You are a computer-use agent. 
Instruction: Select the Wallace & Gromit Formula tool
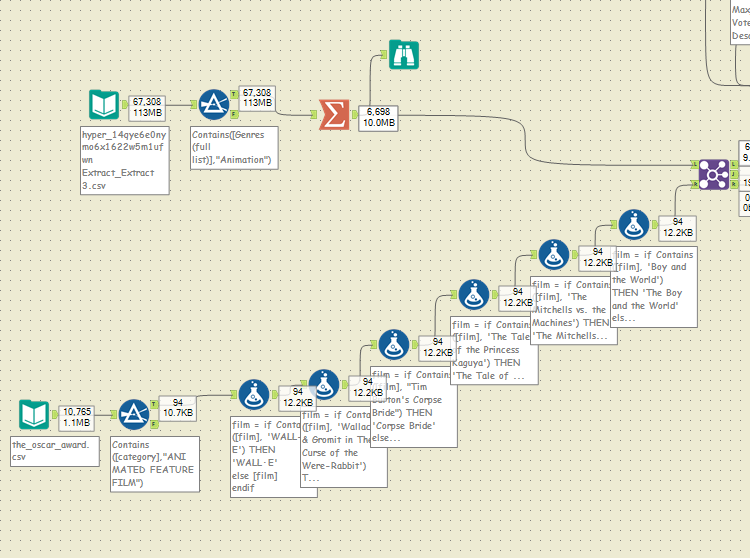[324, 384]
